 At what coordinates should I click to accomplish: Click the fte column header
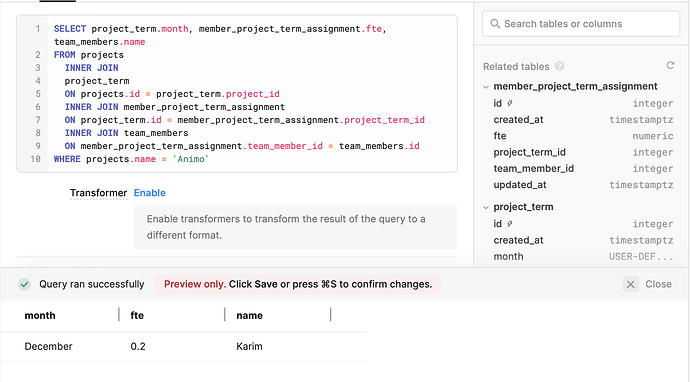(137, 316)
